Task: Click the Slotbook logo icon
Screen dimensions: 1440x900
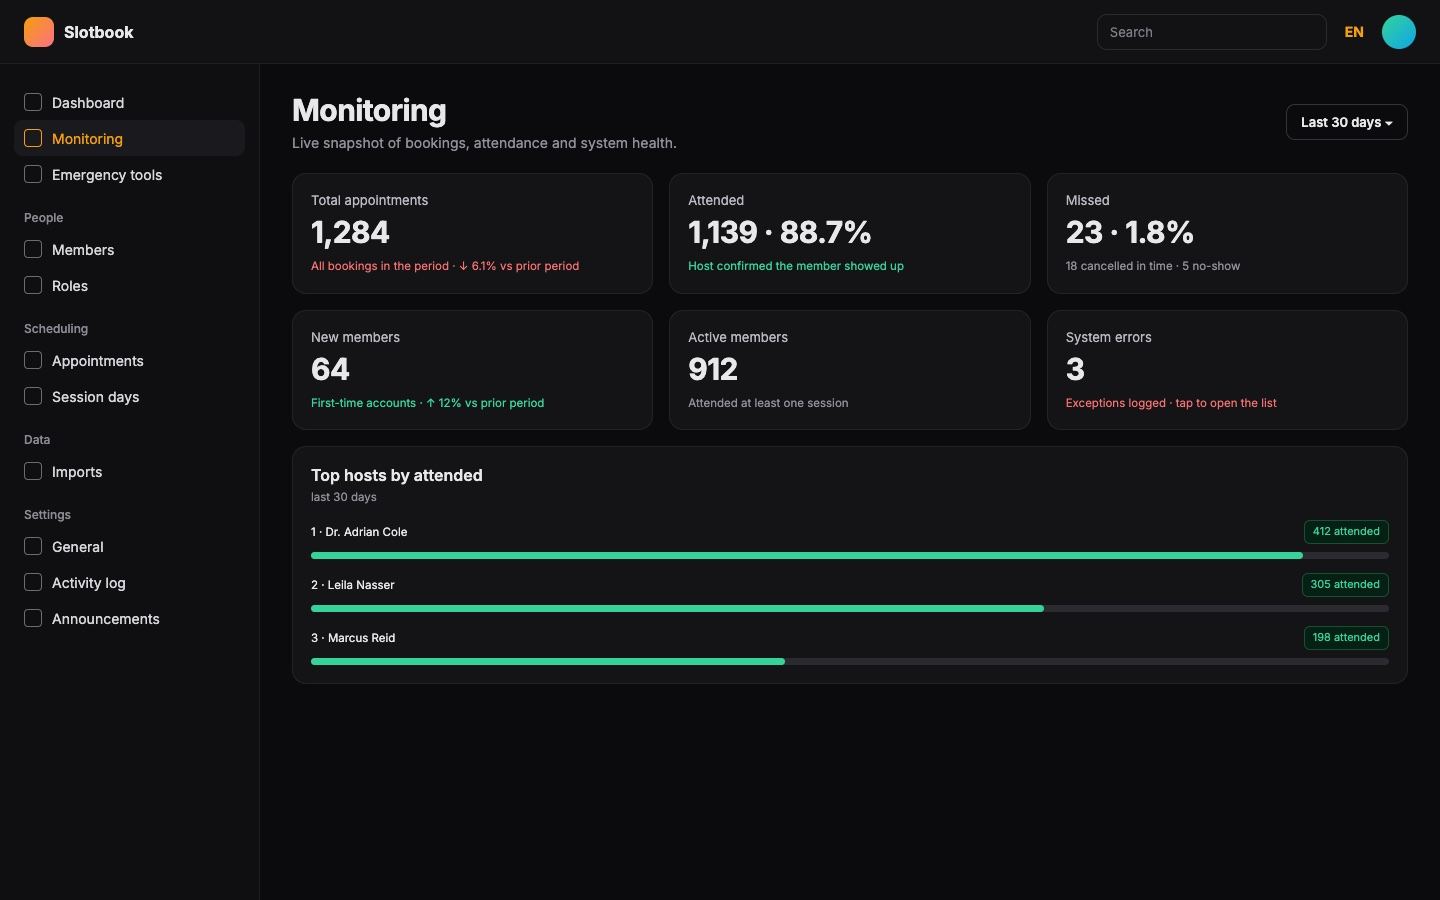Action: (x=39, y=32)
